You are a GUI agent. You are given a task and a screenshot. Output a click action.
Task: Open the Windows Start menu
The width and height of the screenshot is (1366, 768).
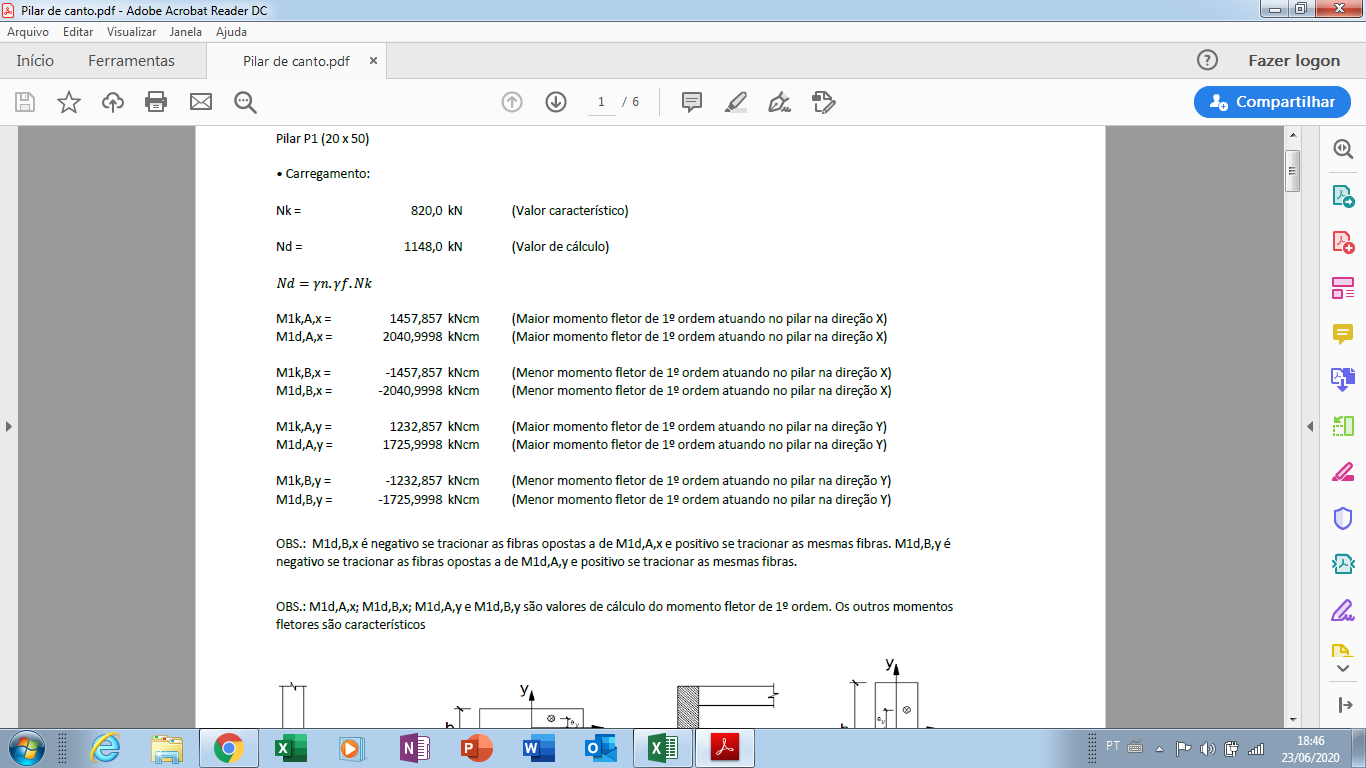pyautogui.click(x=26, y=748)
